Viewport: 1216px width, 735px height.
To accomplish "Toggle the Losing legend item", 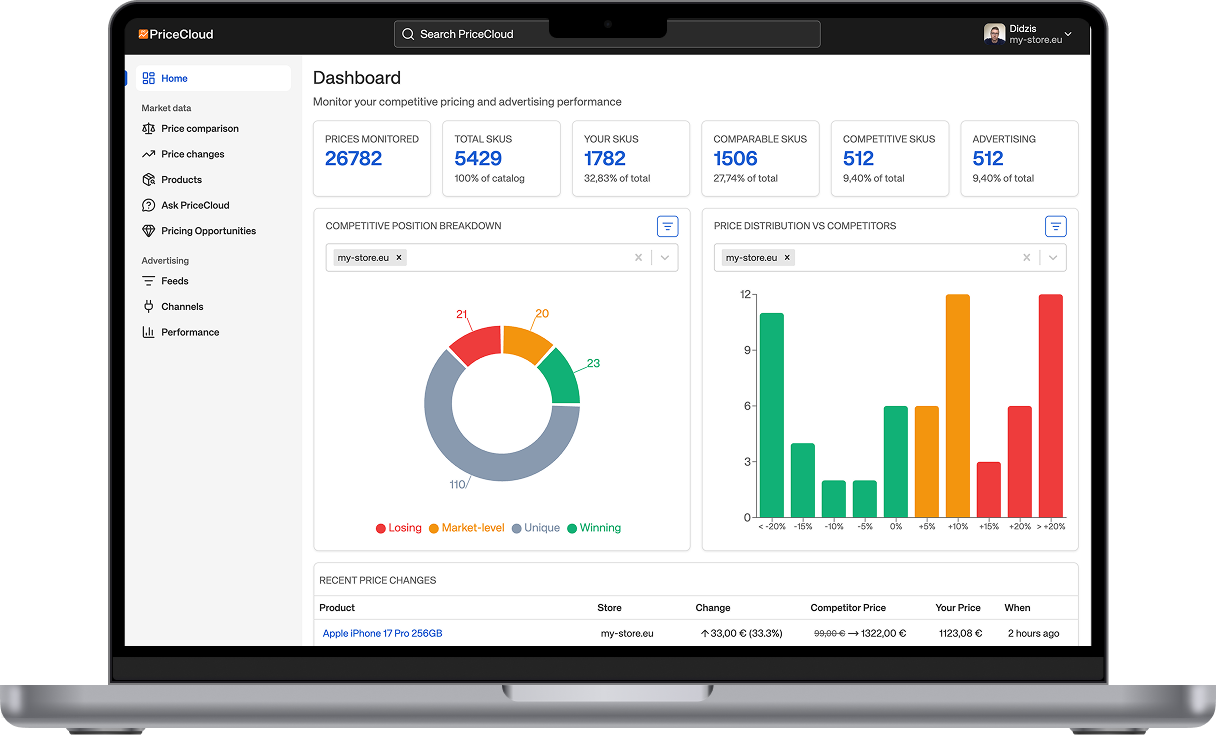I will (x=399, y=528).
